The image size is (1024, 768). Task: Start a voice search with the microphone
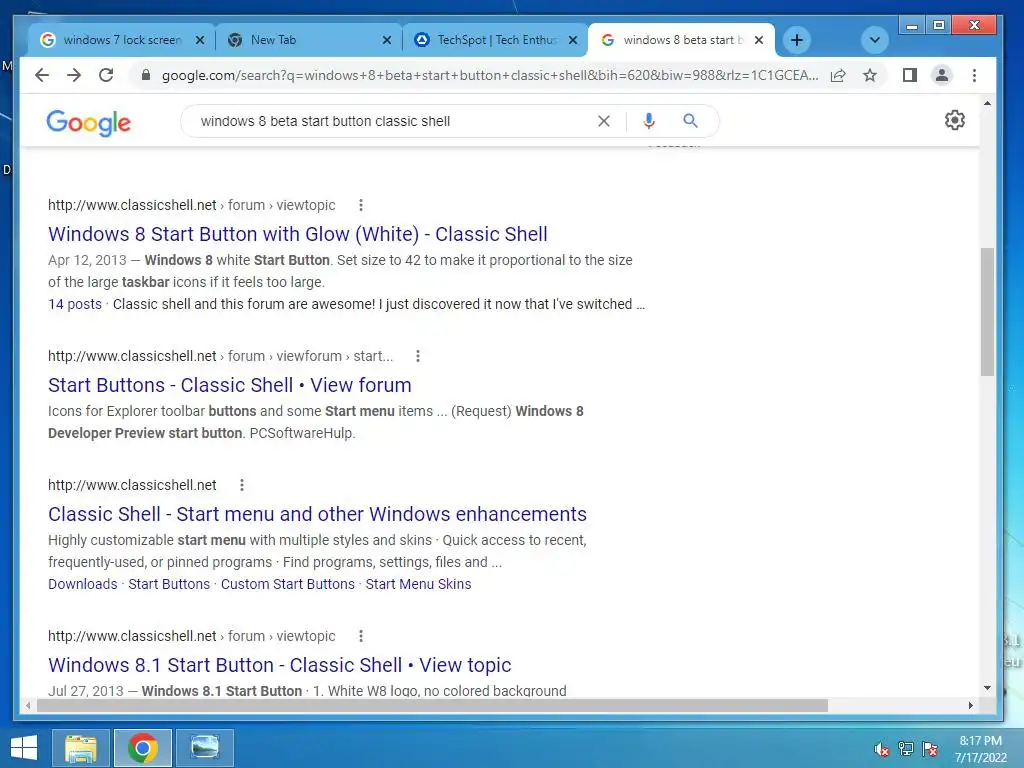click(648, 121)
